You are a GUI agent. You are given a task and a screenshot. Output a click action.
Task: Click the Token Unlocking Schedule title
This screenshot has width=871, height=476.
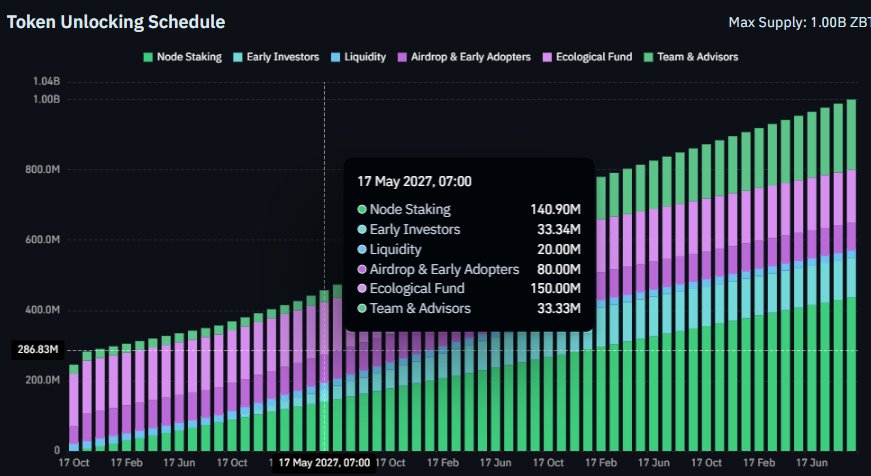point(116,22)
